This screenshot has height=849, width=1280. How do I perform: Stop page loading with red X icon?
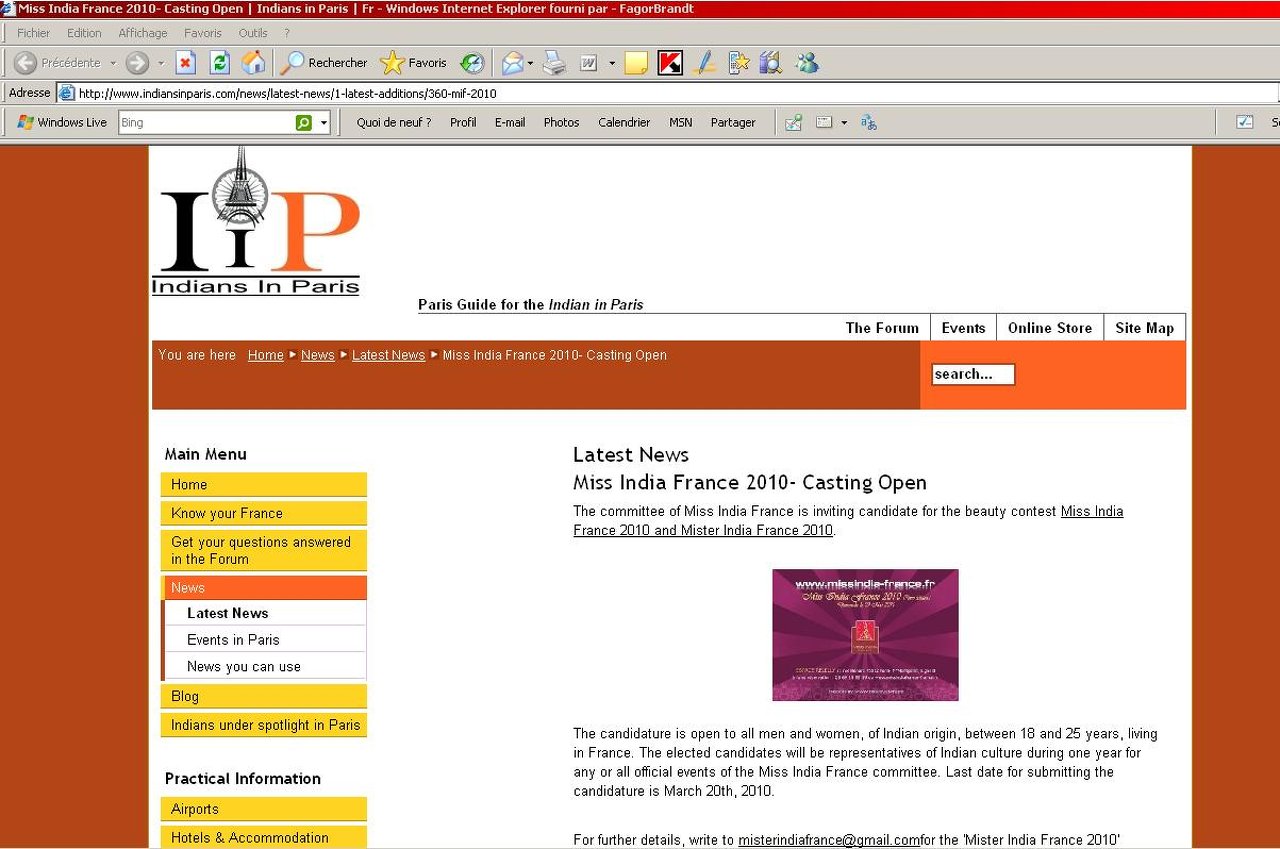[x=186, y=63]
